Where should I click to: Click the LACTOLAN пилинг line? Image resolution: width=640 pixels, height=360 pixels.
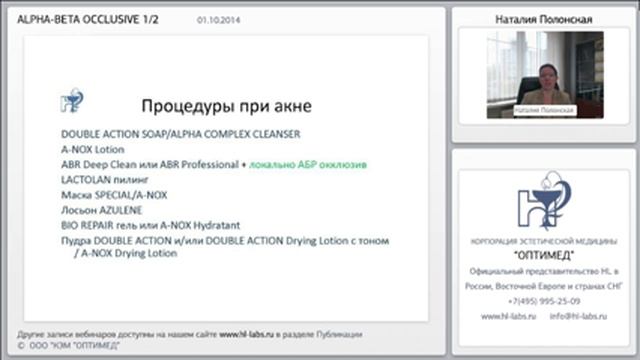click(104, 180)
